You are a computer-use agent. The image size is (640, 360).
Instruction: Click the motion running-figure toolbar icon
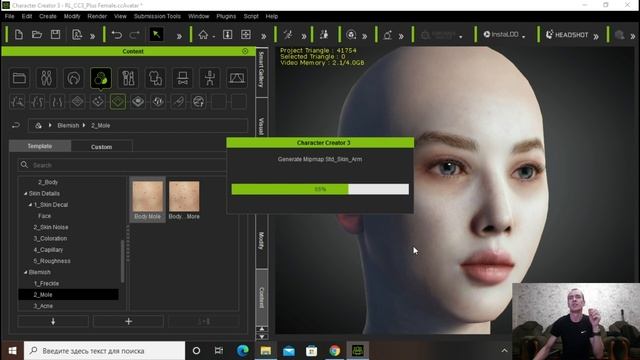coord(288,35)
